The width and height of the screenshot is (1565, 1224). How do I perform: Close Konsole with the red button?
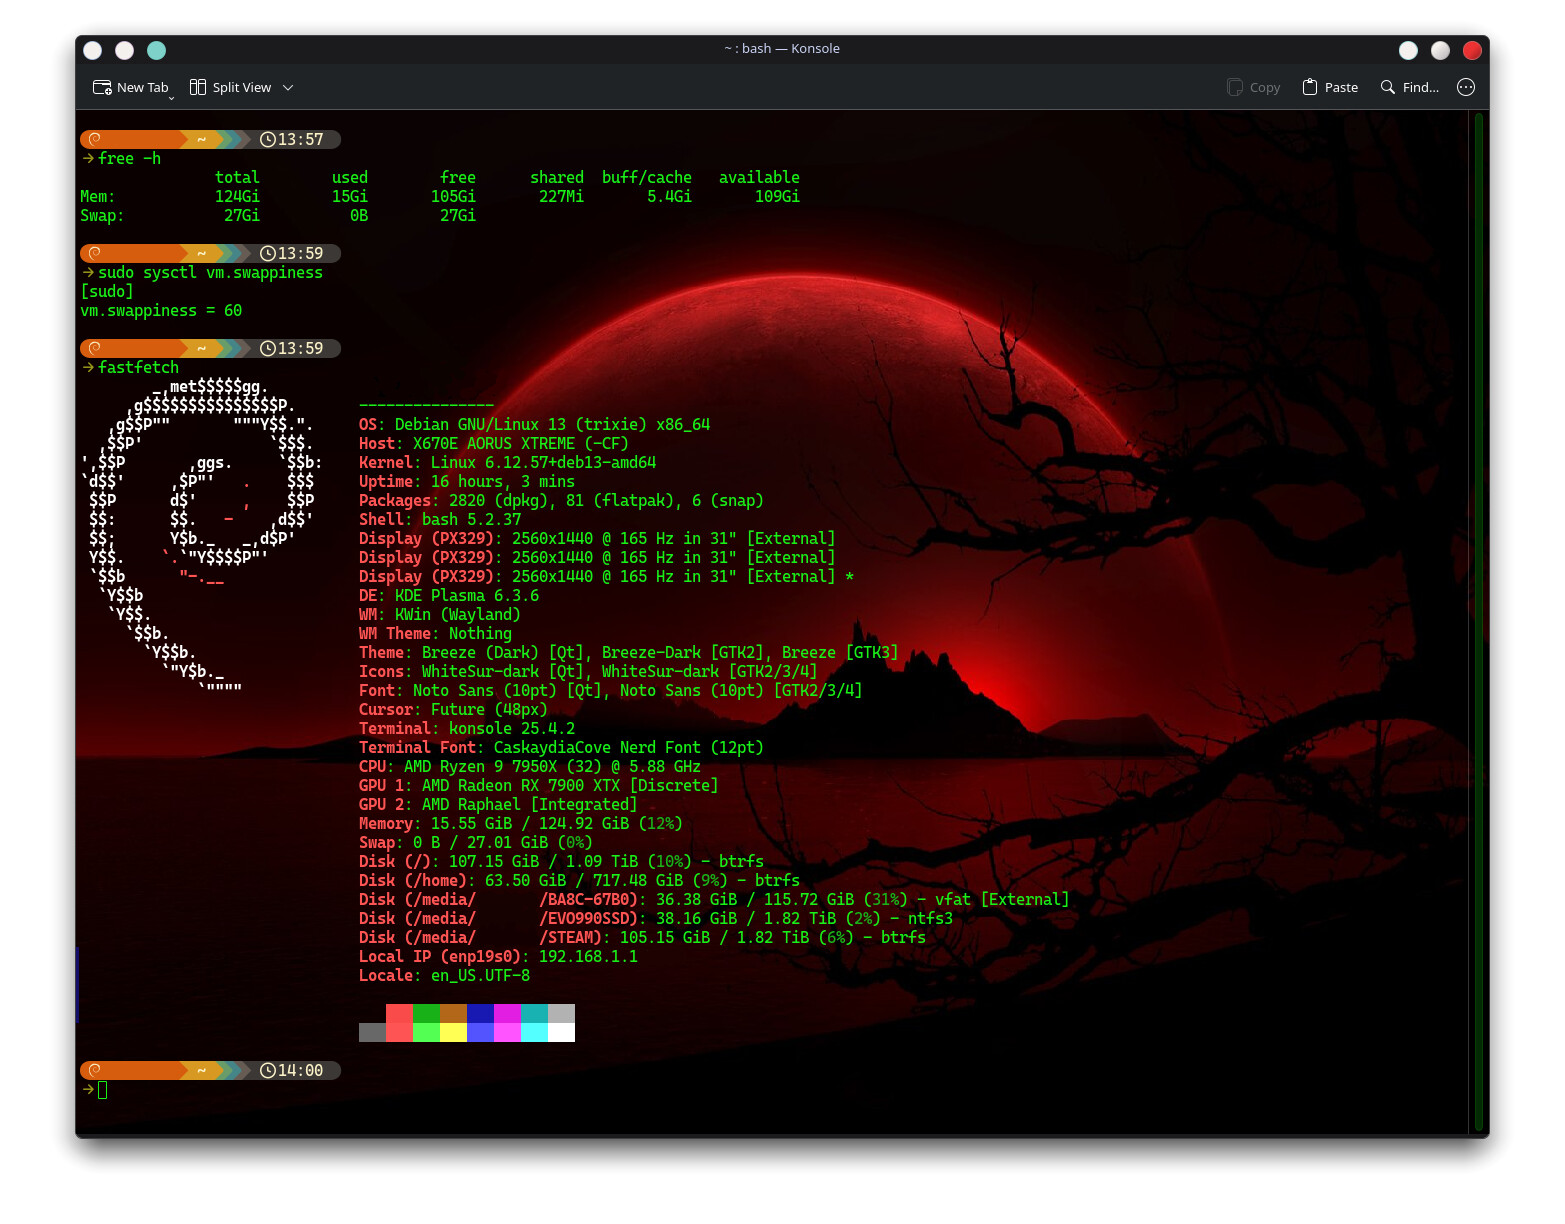[1472, 50]
